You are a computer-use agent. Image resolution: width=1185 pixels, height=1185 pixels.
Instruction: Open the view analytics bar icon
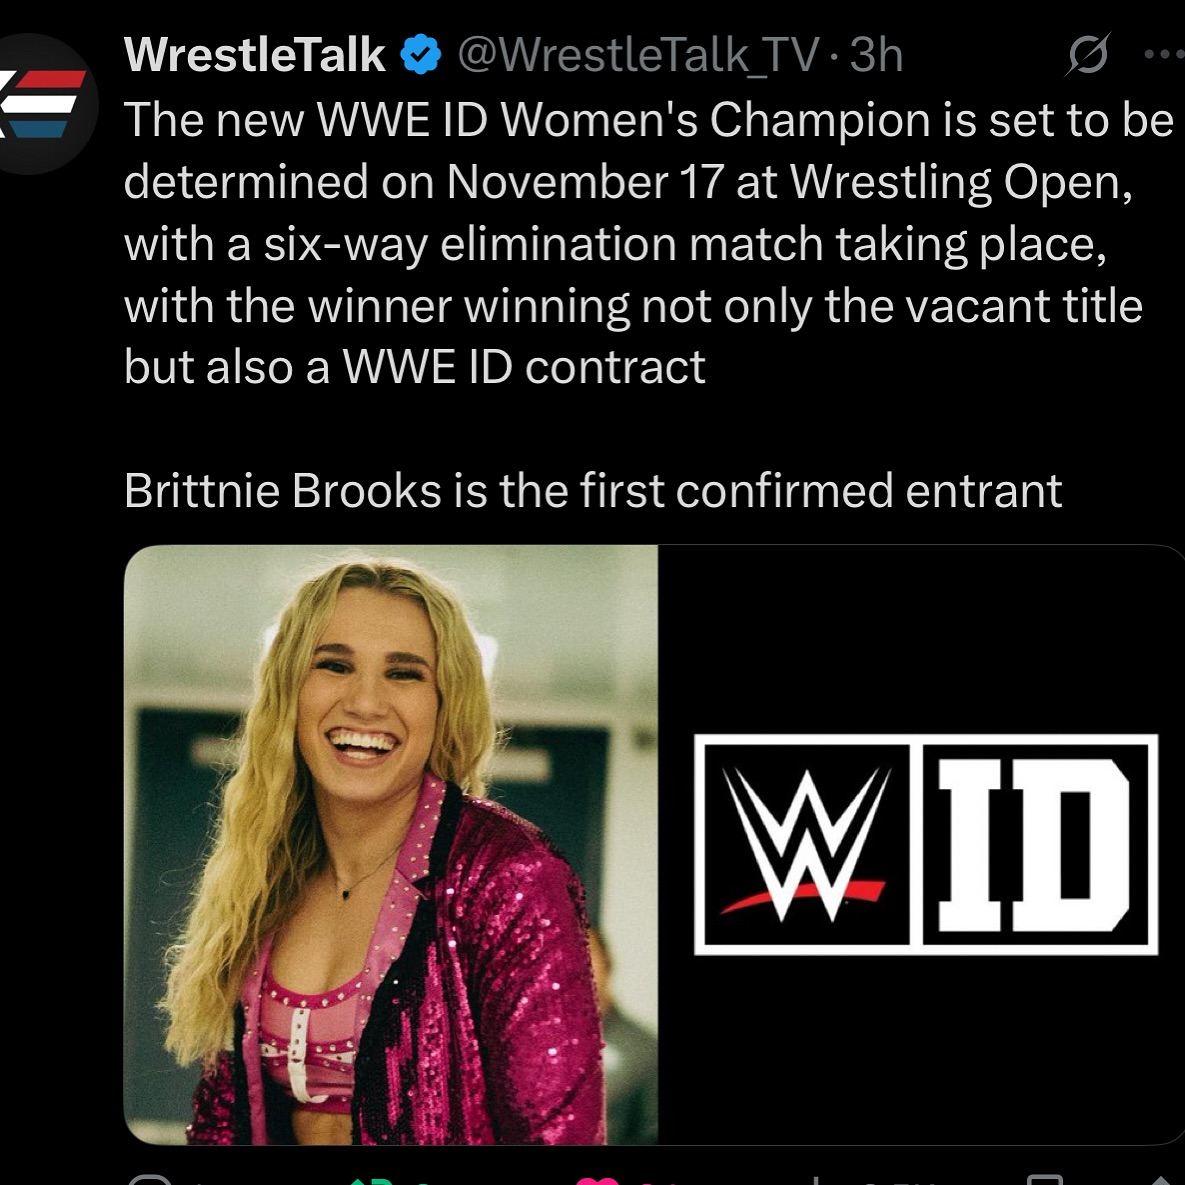818,1181
